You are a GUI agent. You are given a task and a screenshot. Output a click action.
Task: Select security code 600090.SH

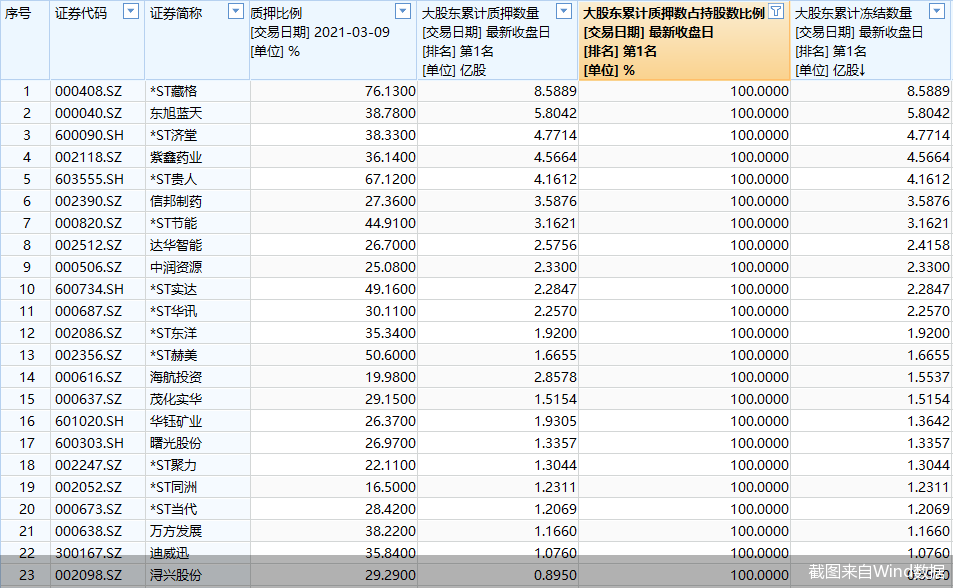point(89,135)
